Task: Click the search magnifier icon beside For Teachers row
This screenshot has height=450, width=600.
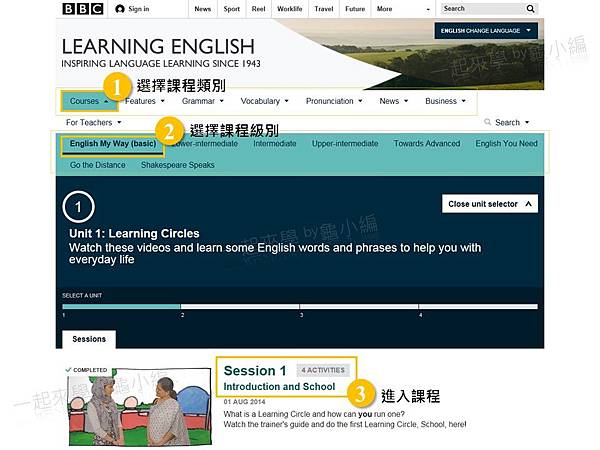Action: pyautogui.click(x=488, y=122)
